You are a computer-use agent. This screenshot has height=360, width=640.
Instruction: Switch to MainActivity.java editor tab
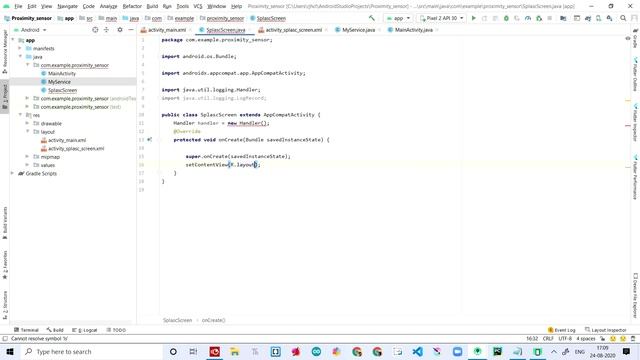pyautogui.click(x=413, y=30)
